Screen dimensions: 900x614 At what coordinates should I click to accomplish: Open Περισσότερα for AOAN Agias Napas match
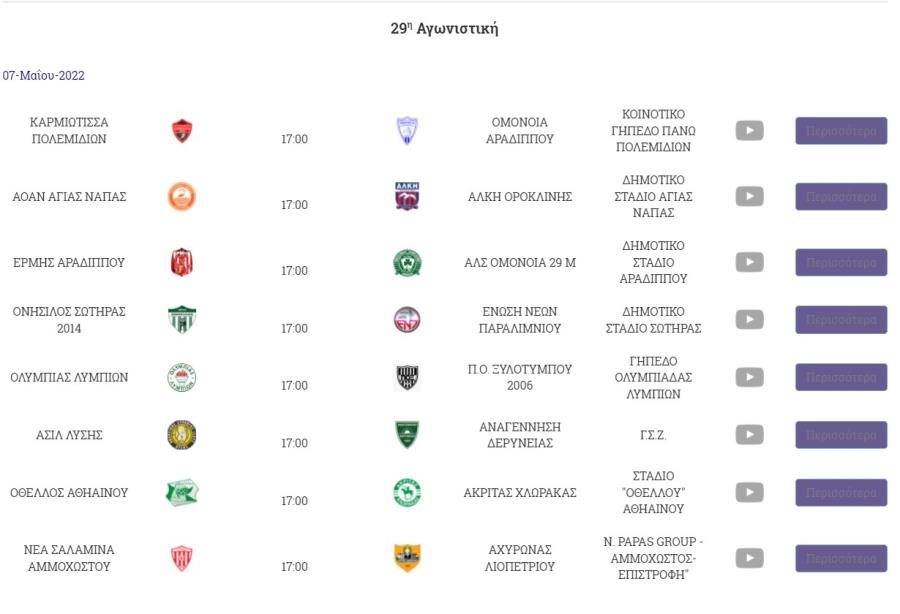[841, 197]
